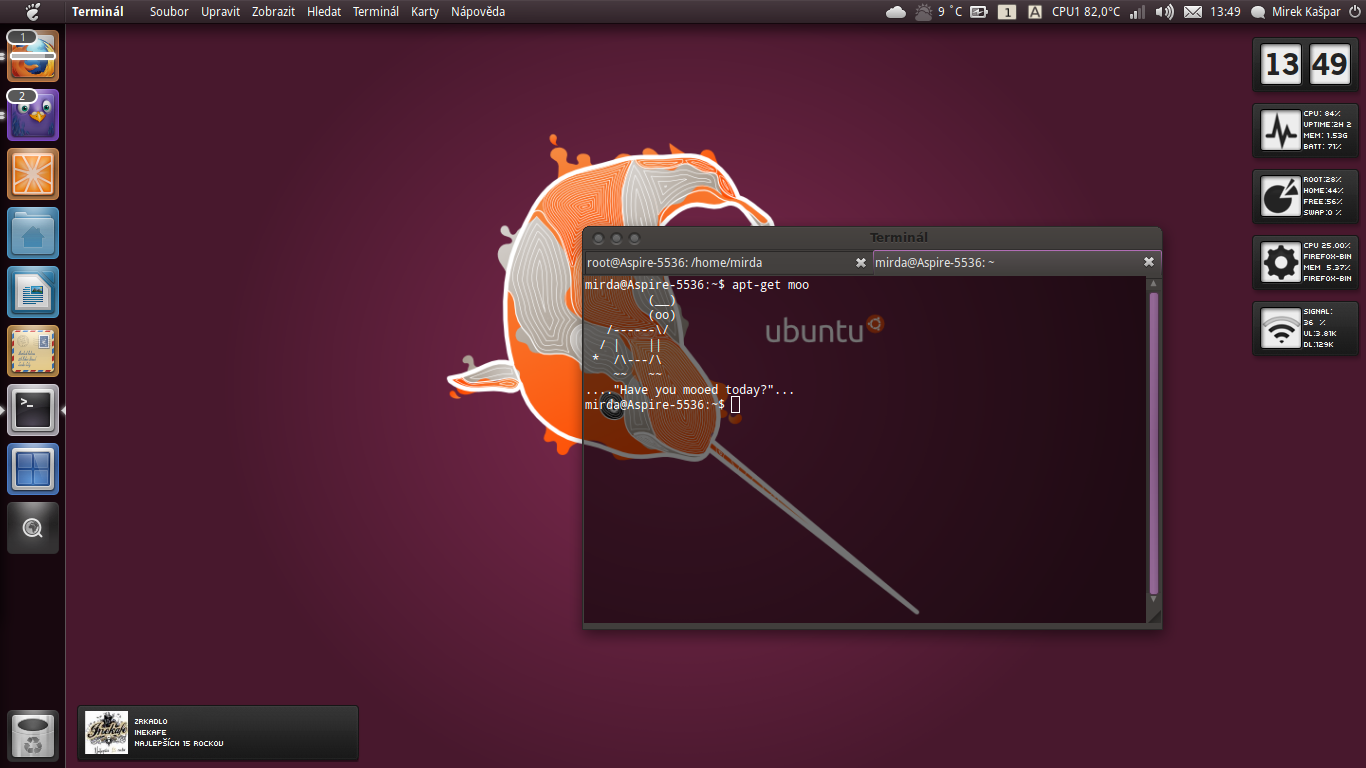Click the gear process monitor widget

(1280, 263)
